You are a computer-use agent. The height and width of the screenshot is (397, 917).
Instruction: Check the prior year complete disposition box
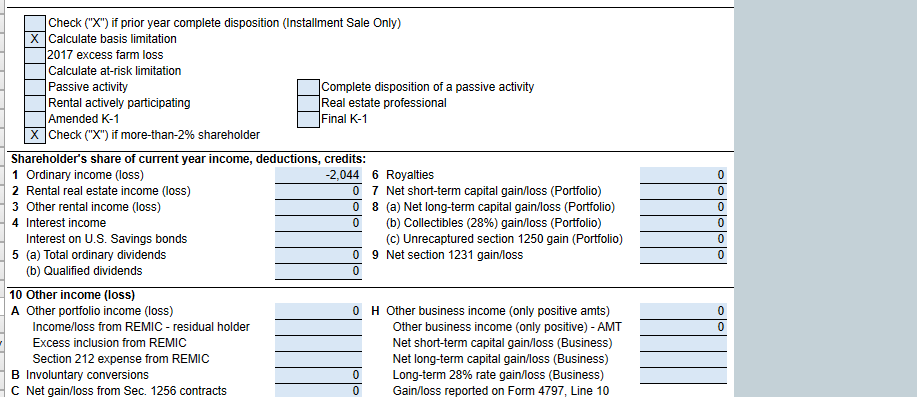click(35, 23)
